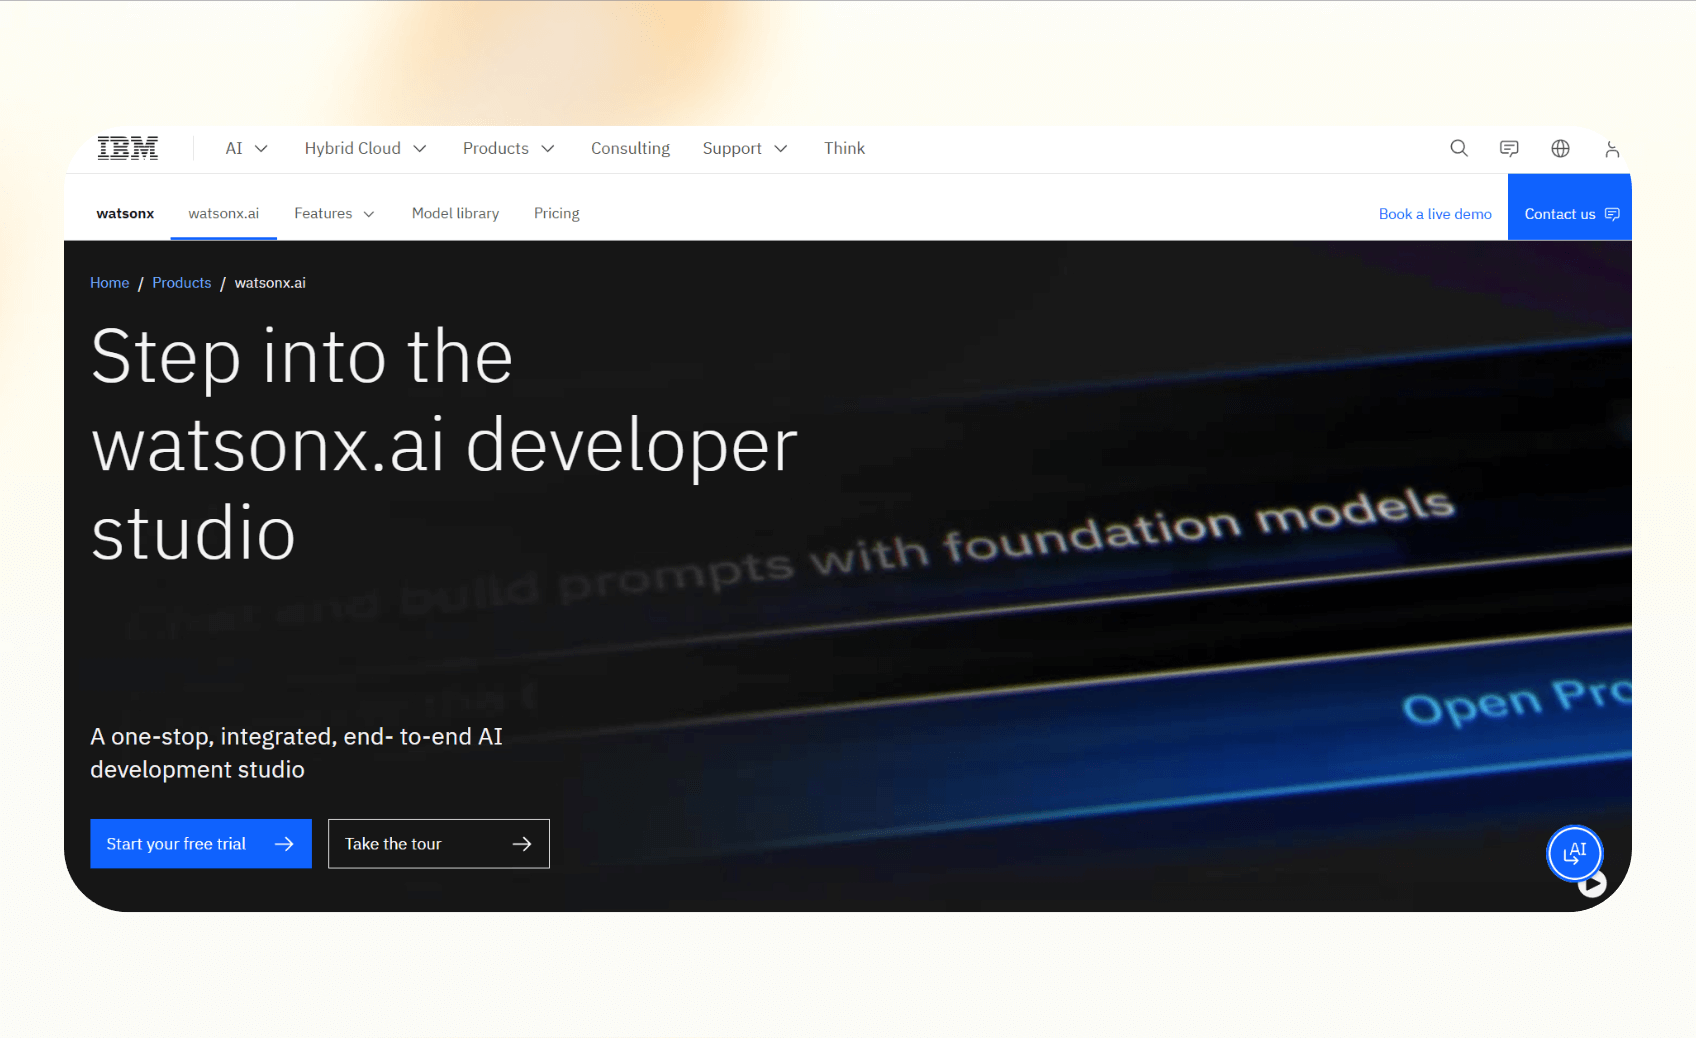Image resolution: width=1696 pixels, height=1038 pixels.
Task: Expand the Hybrid Cloud dropdown
Action: (x=365, y=148)
